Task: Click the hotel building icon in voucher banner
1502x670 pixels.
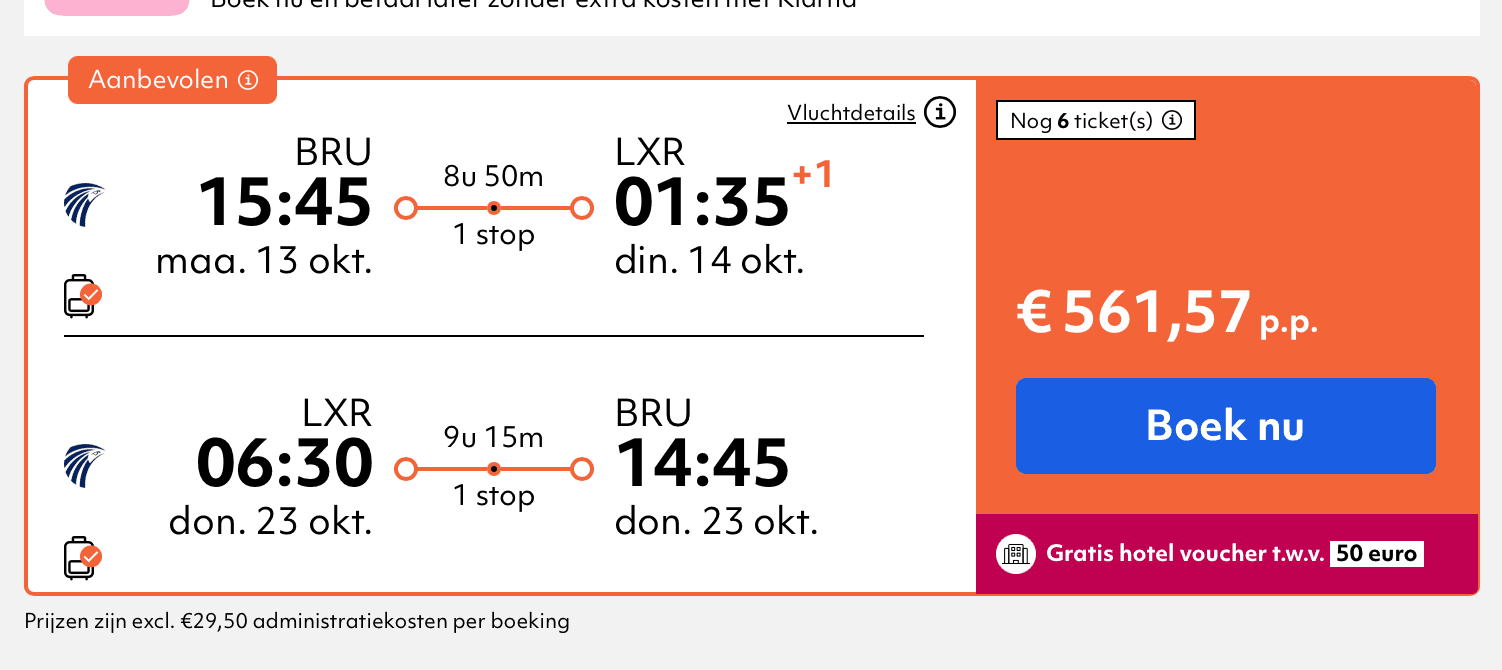Action: tap(1016, 554)
